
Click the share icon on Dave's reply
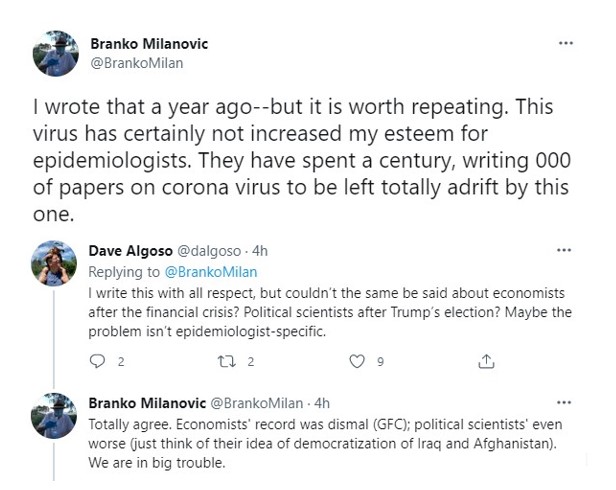click(485, 361)
